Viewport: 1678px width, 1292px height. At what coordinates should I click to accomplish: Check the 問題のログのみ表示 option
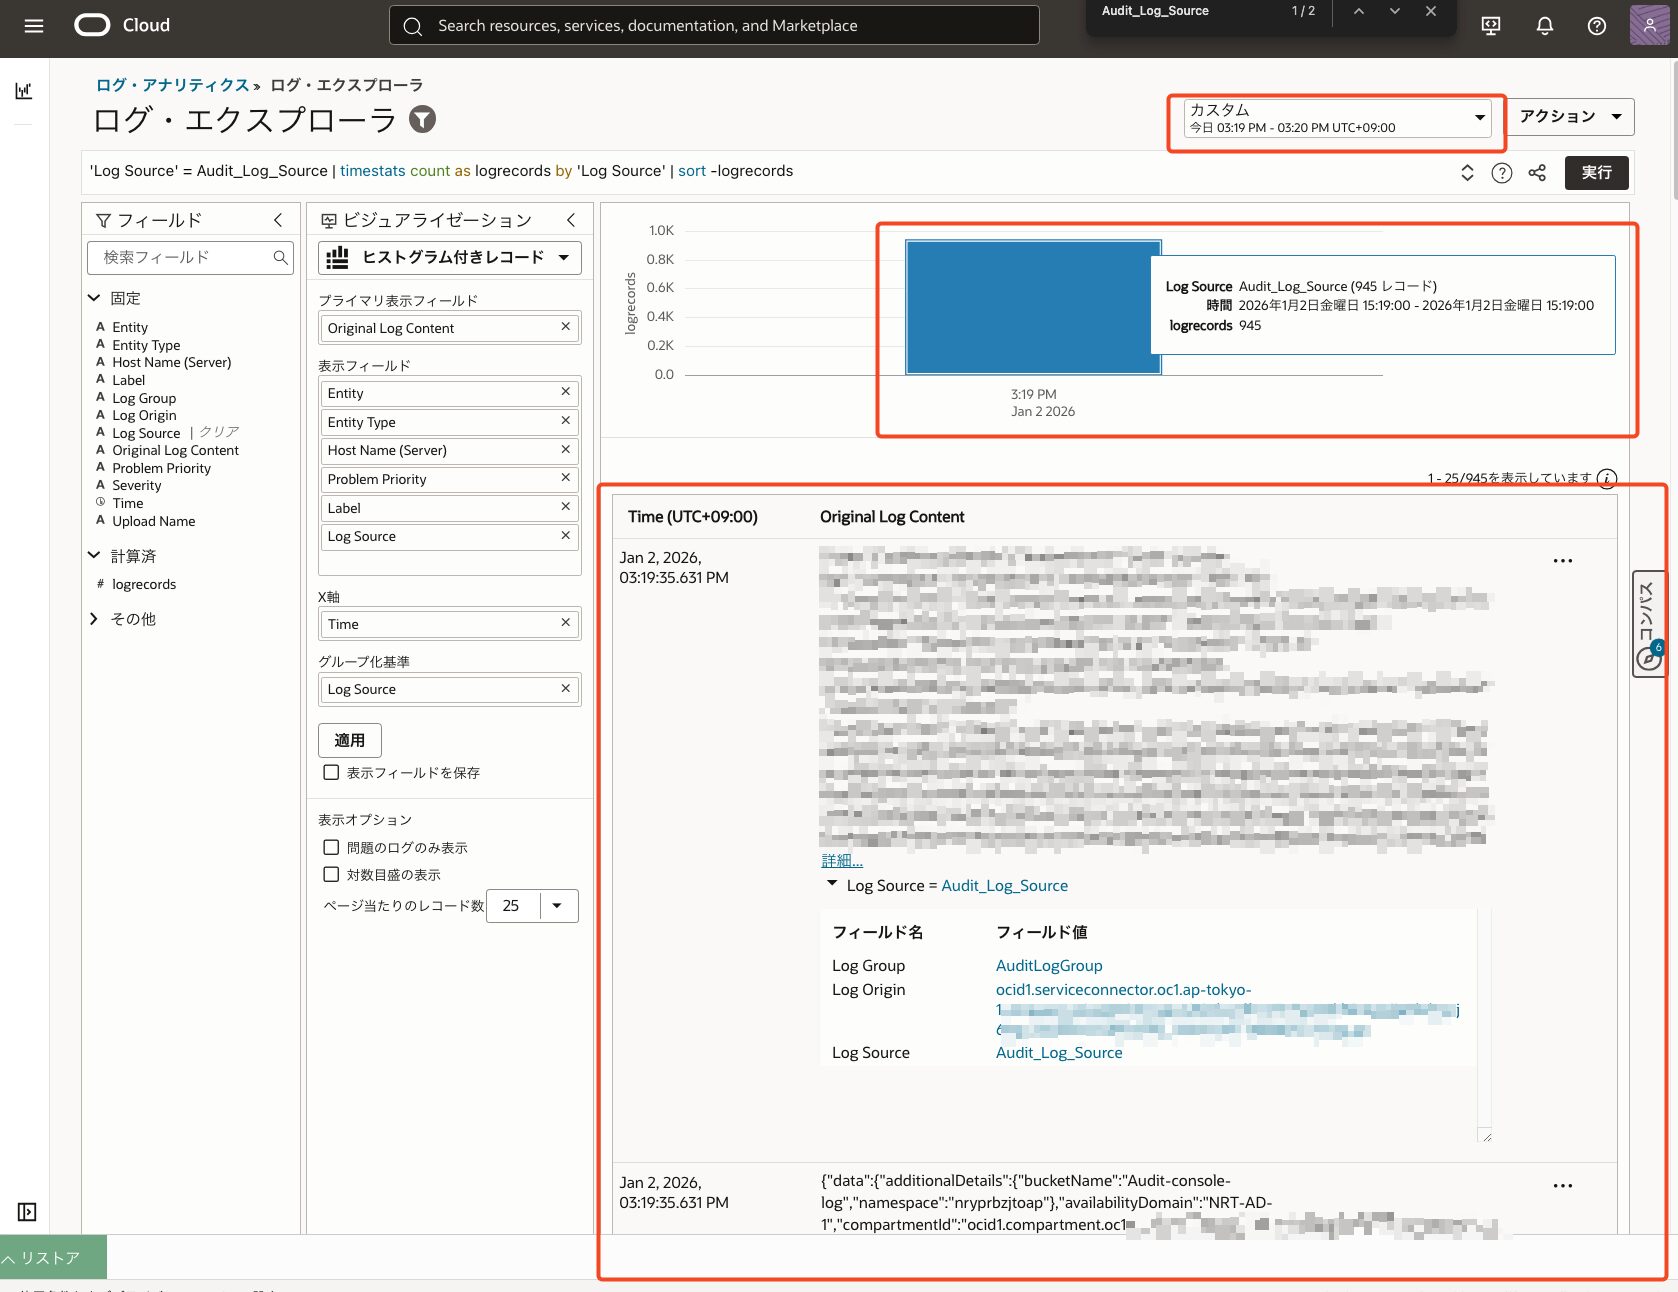(x=331, y=847)
